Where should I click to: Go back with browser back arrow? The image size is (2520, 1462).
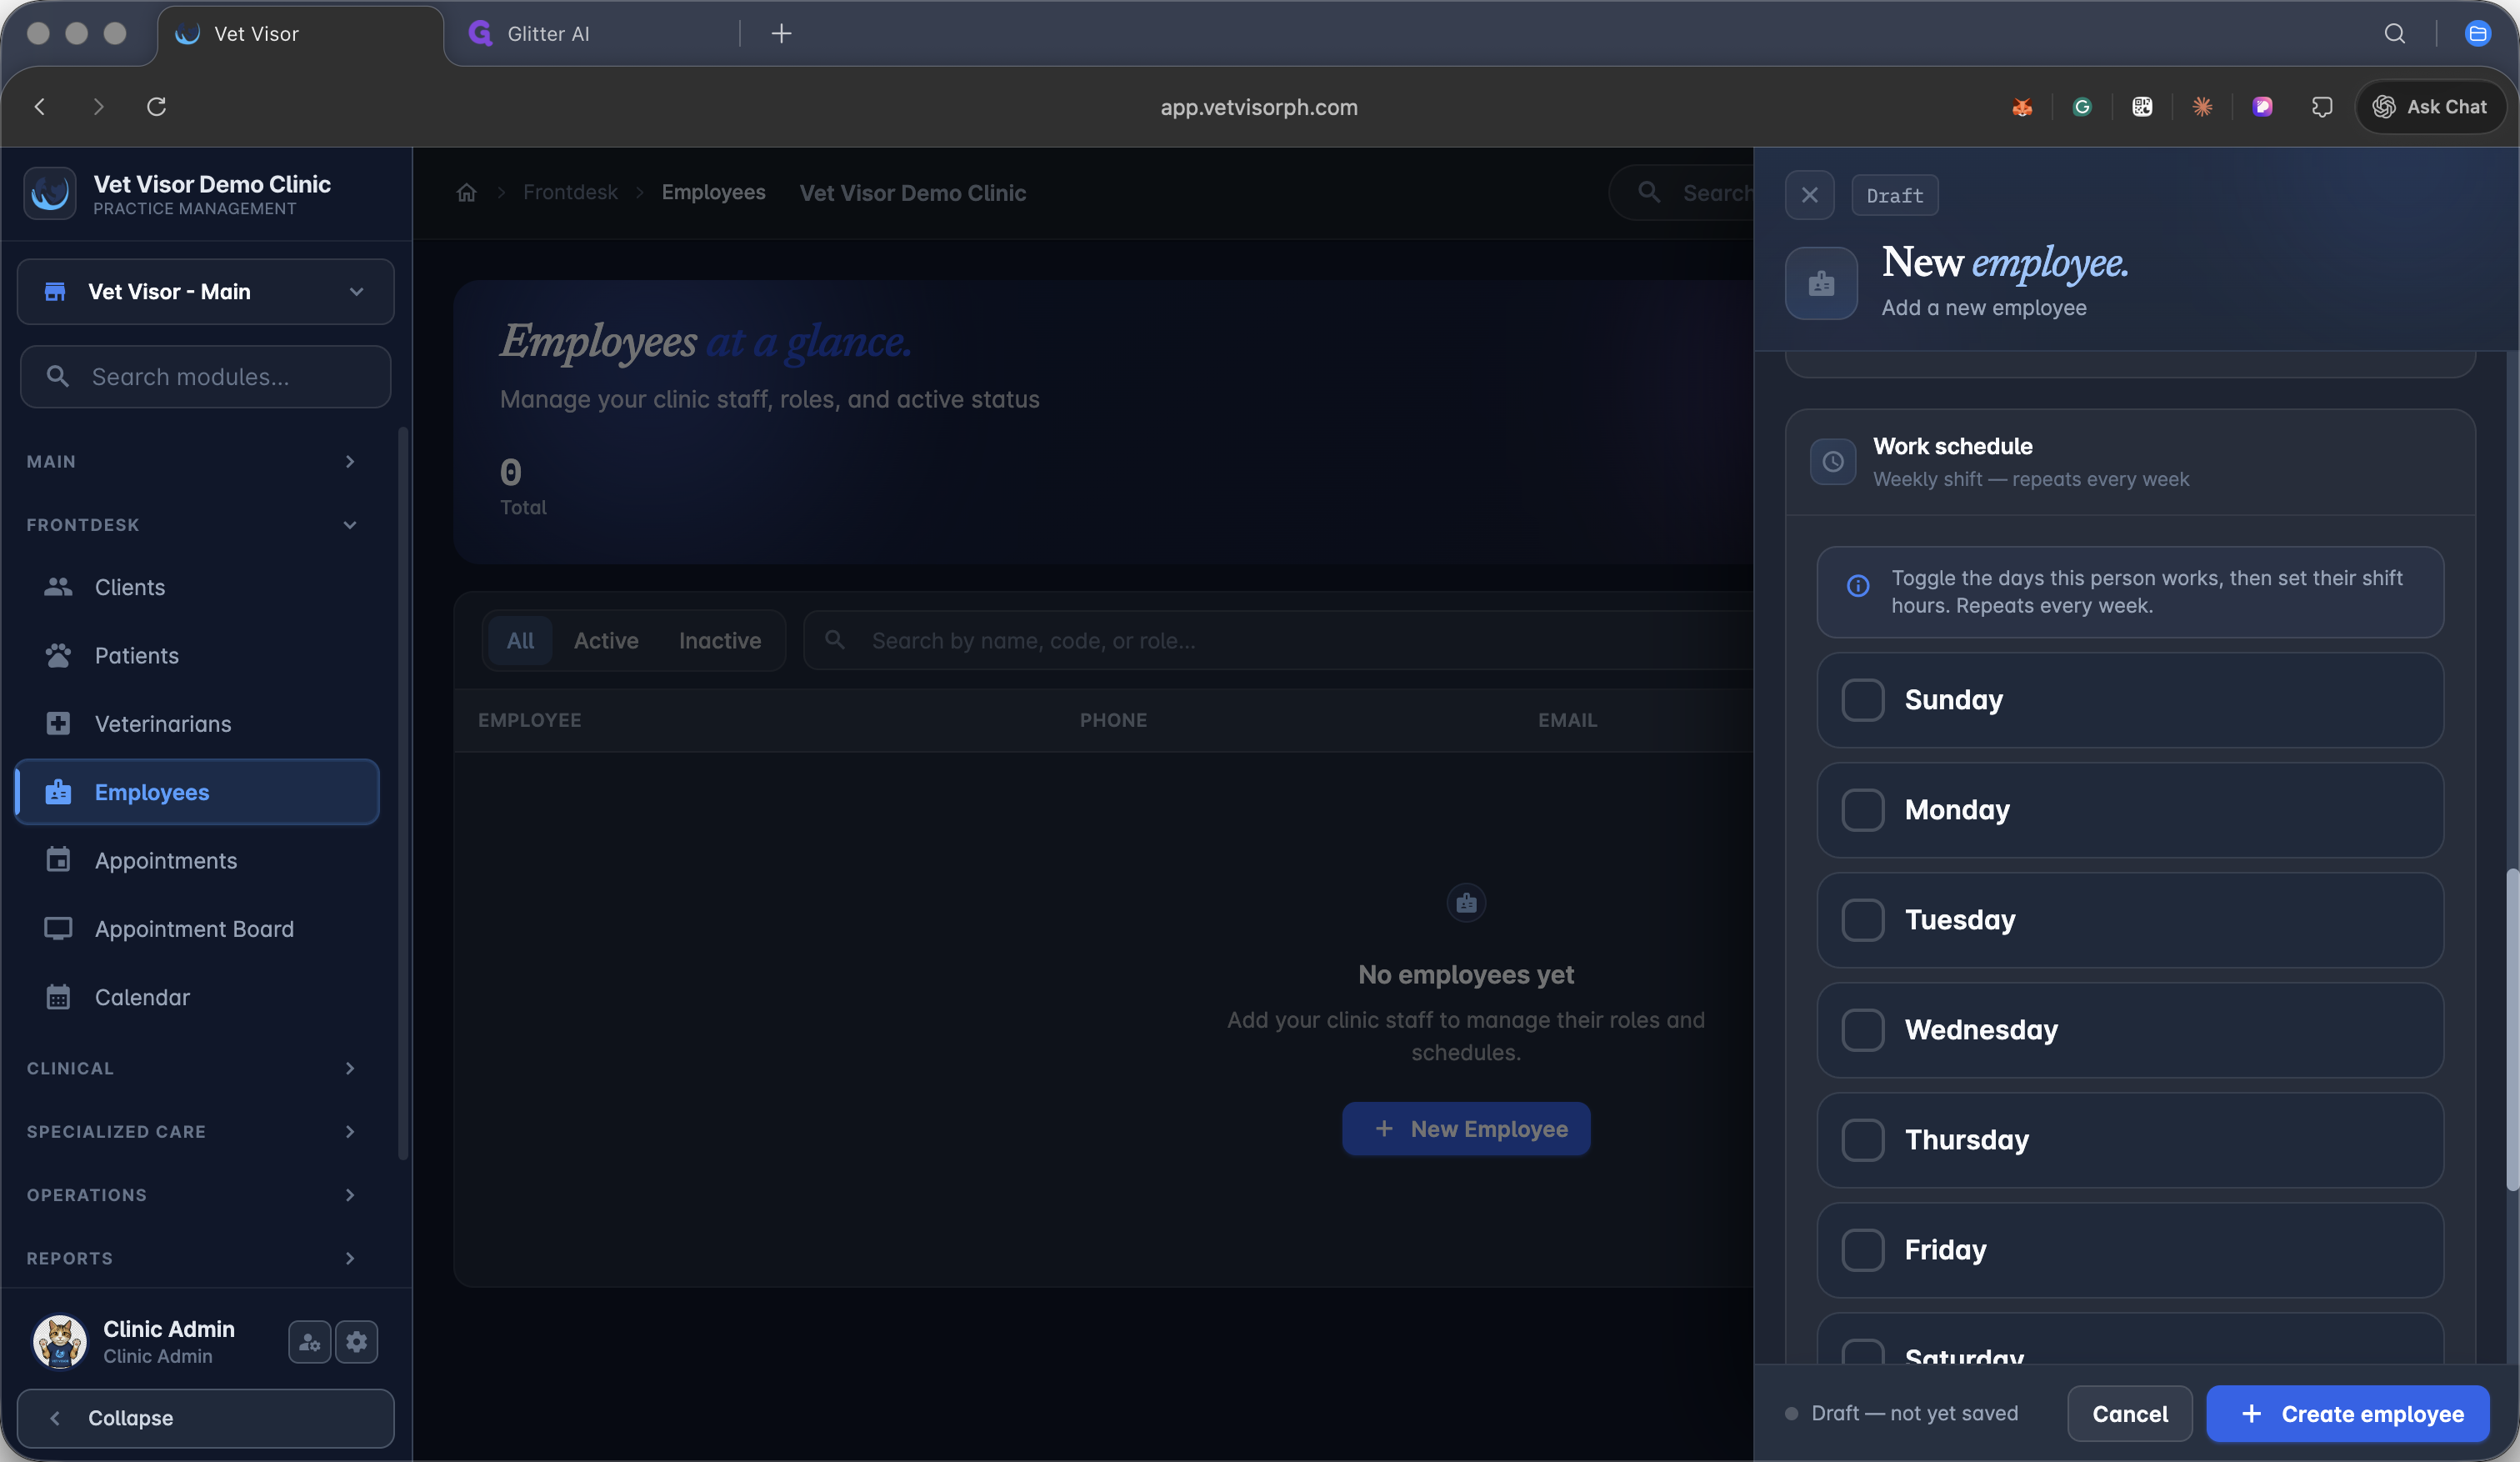click(40, 106)
